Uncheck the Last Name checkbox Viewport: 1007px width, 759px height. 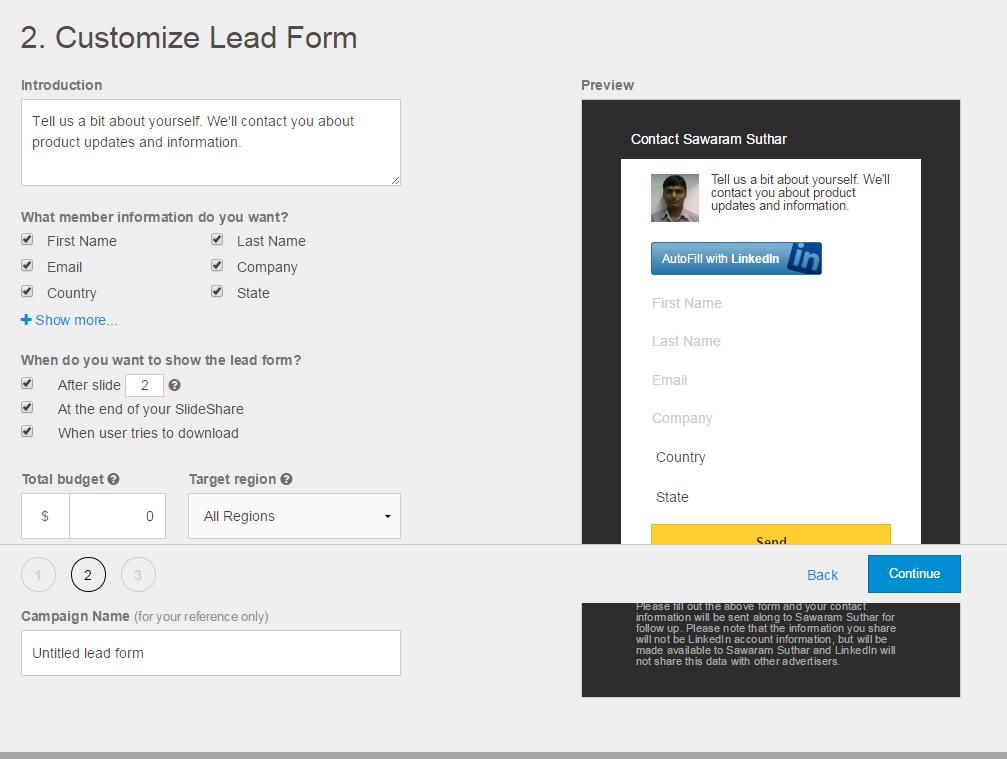[x=217, y=240]
